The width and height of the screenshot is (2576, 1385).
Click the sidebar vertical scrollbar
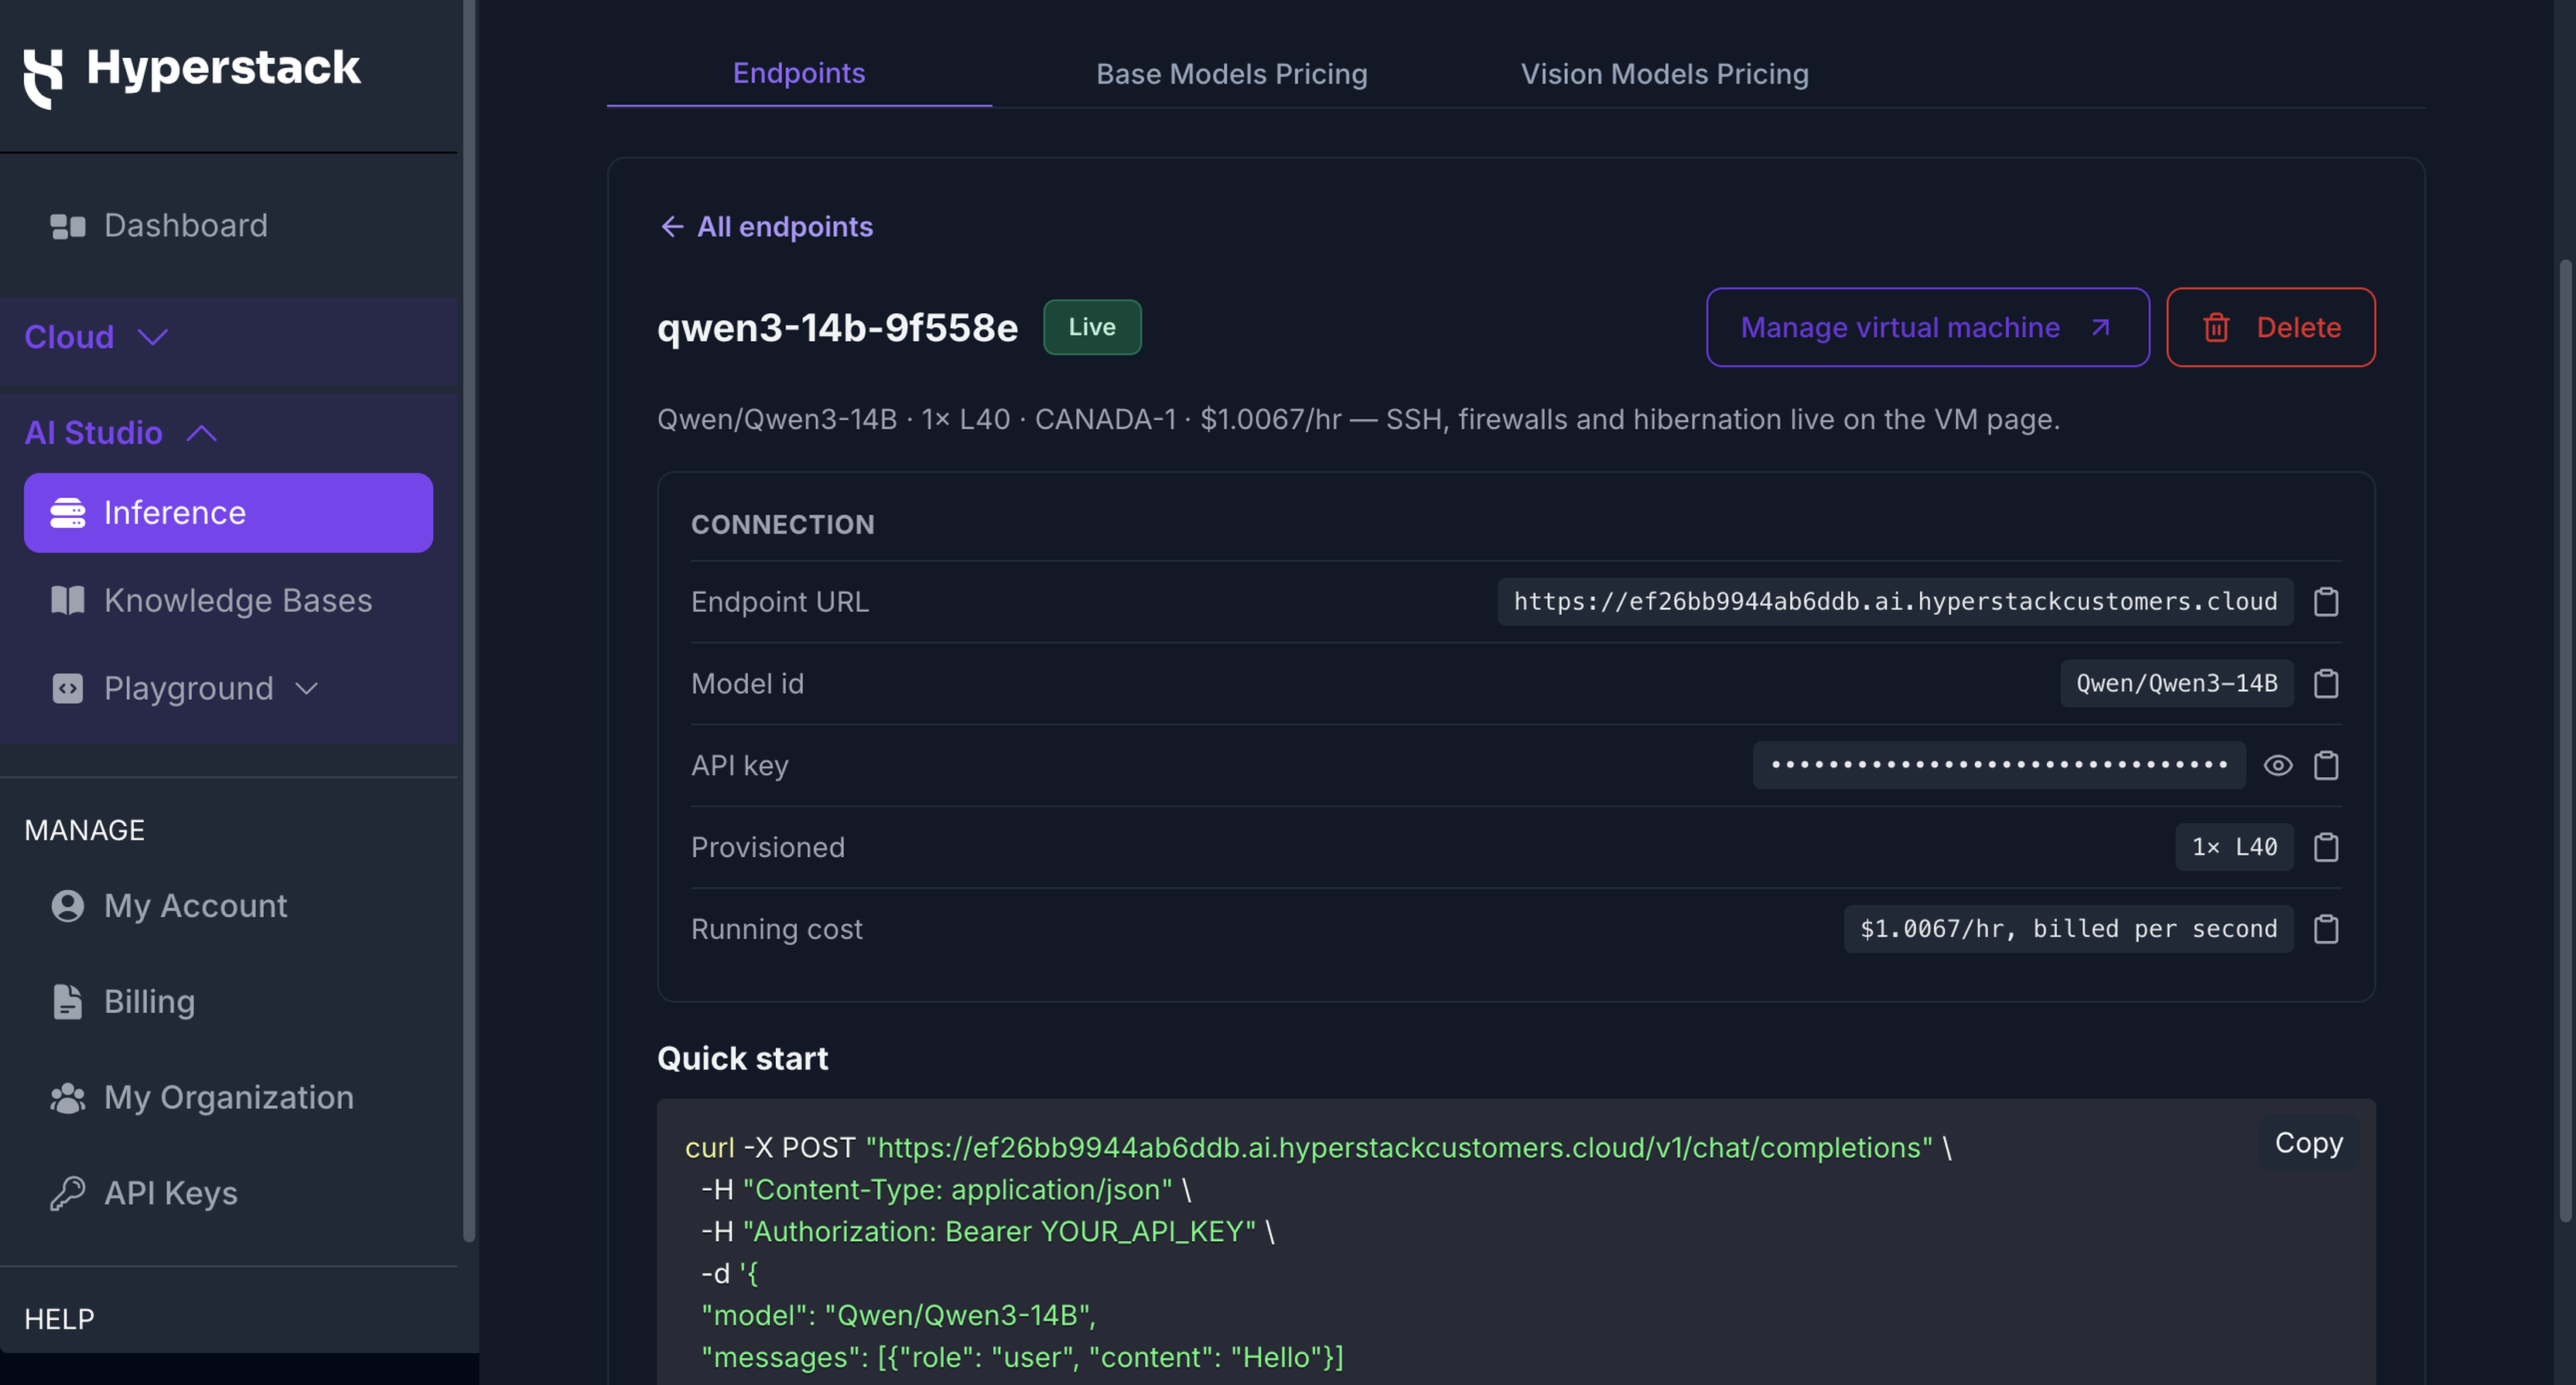[x=469, y=620]
